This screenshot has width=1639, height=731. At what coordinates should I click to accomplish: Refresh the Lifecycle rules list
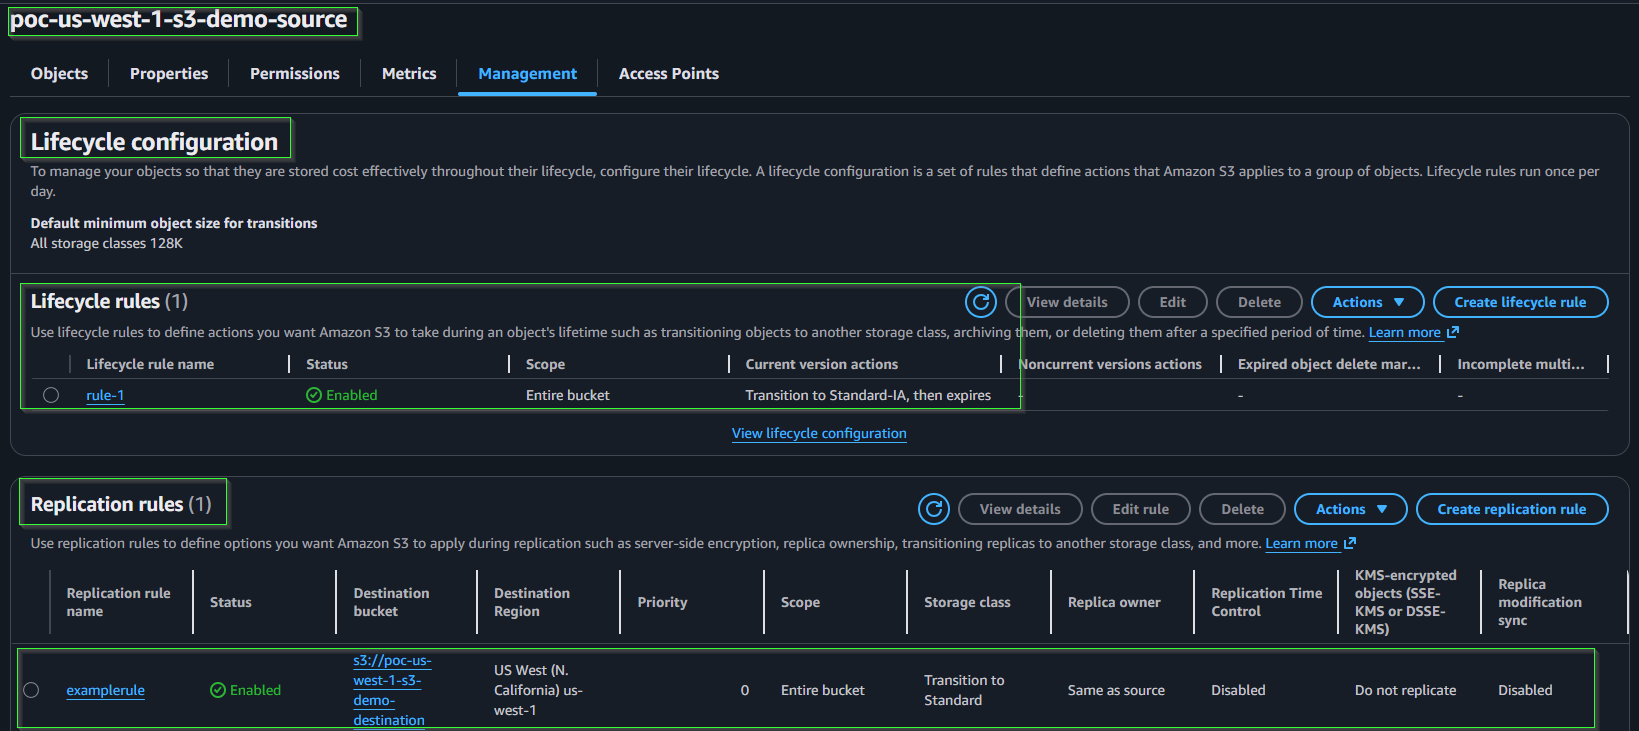tap(981, 302)
